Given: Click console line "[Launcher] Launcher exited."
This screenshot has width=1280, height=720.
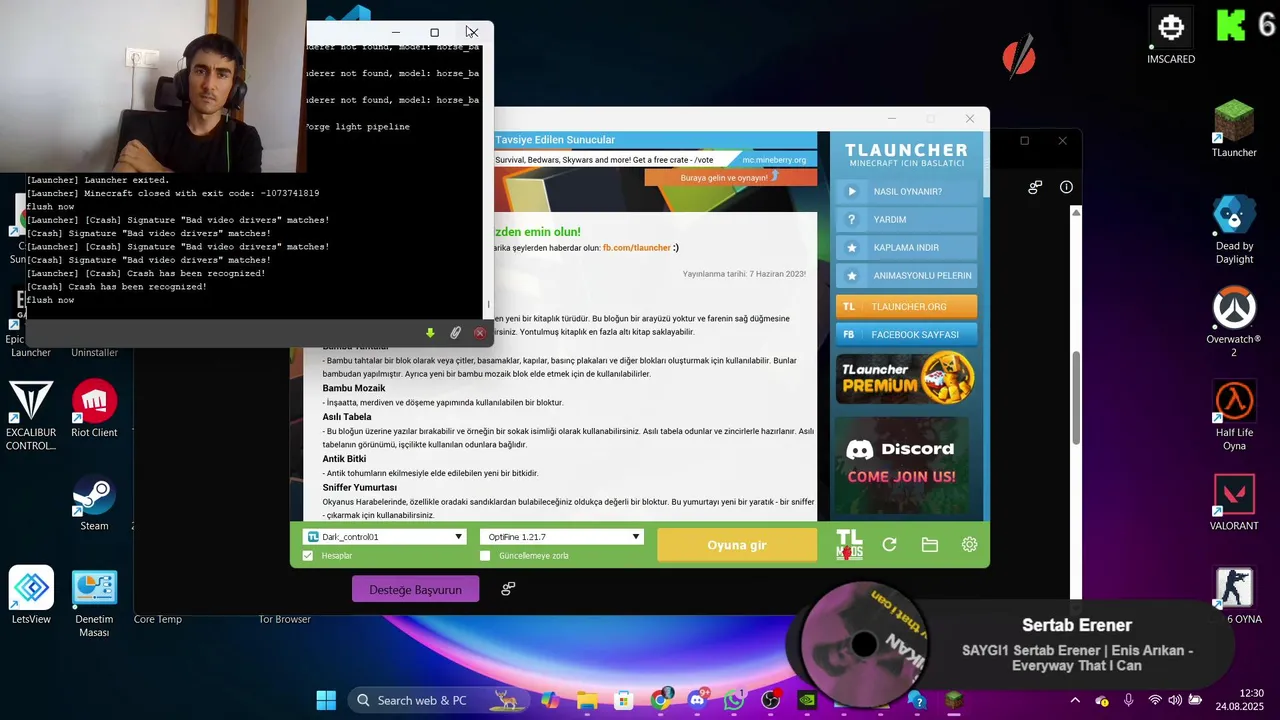Looking at the screenshot, I should point(98,180).
